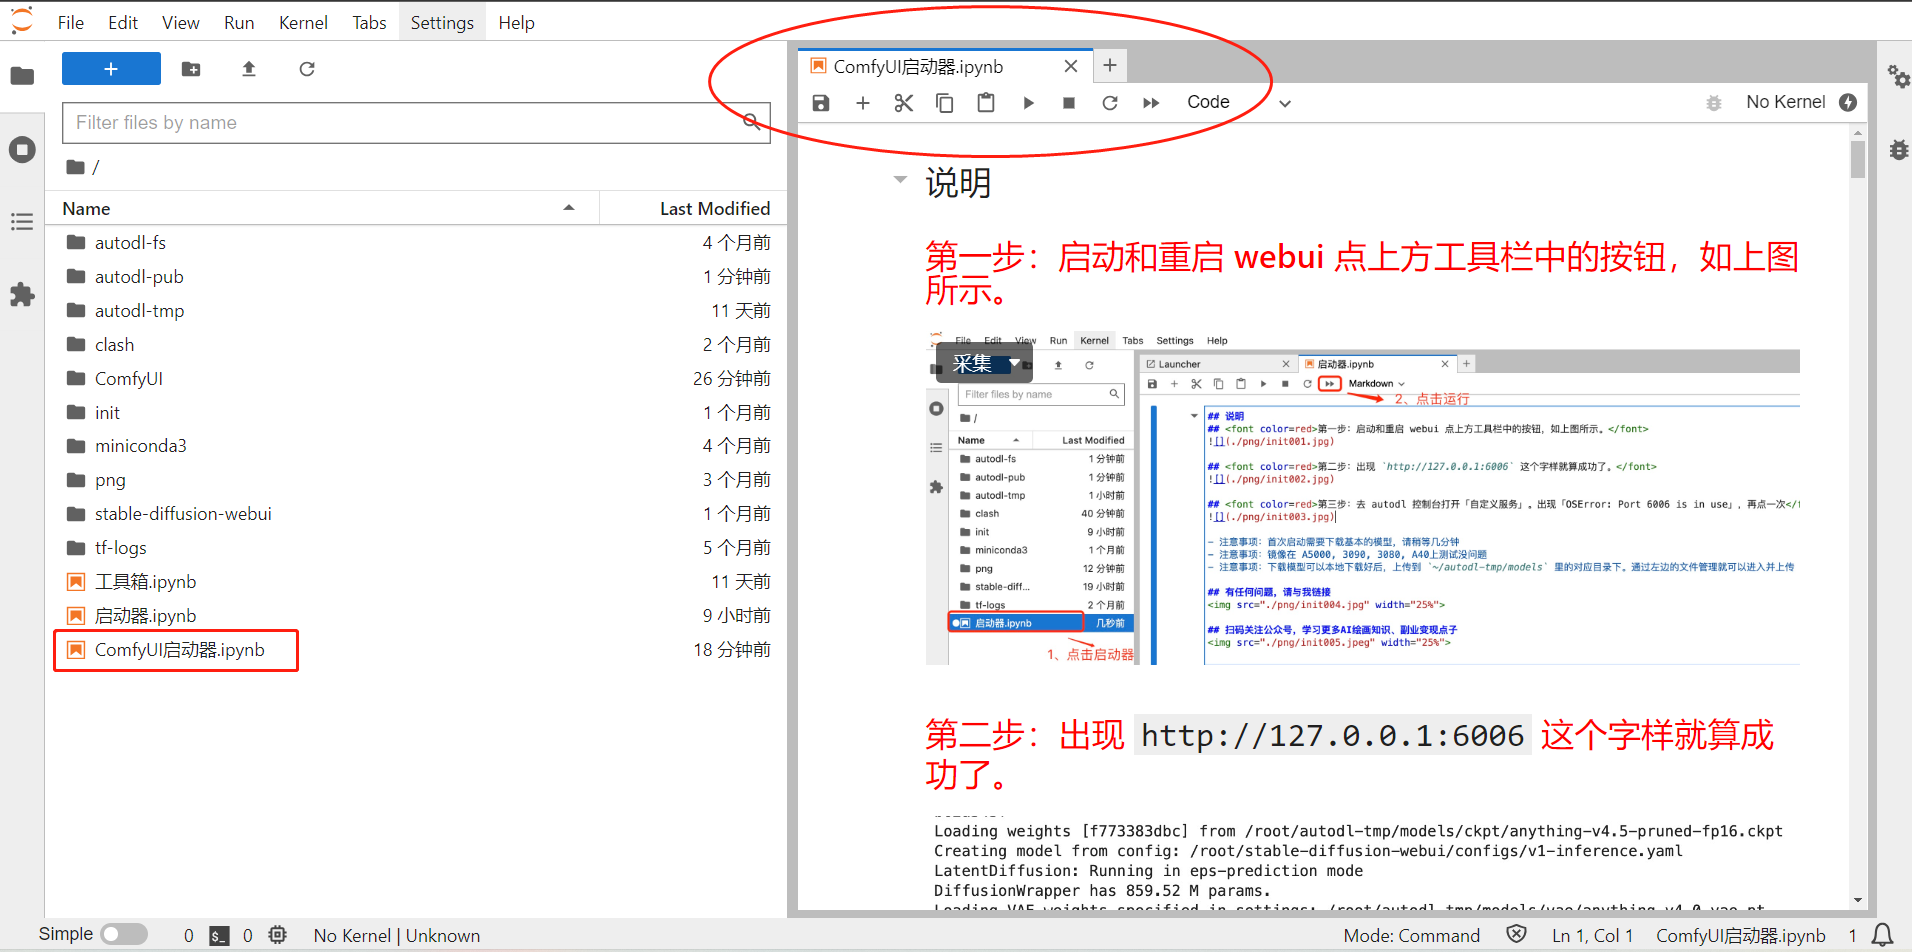The width and height of the screenshot is (1912, 952).
Task: Save the notebook with the disk icon
Action: pos(821,103)
